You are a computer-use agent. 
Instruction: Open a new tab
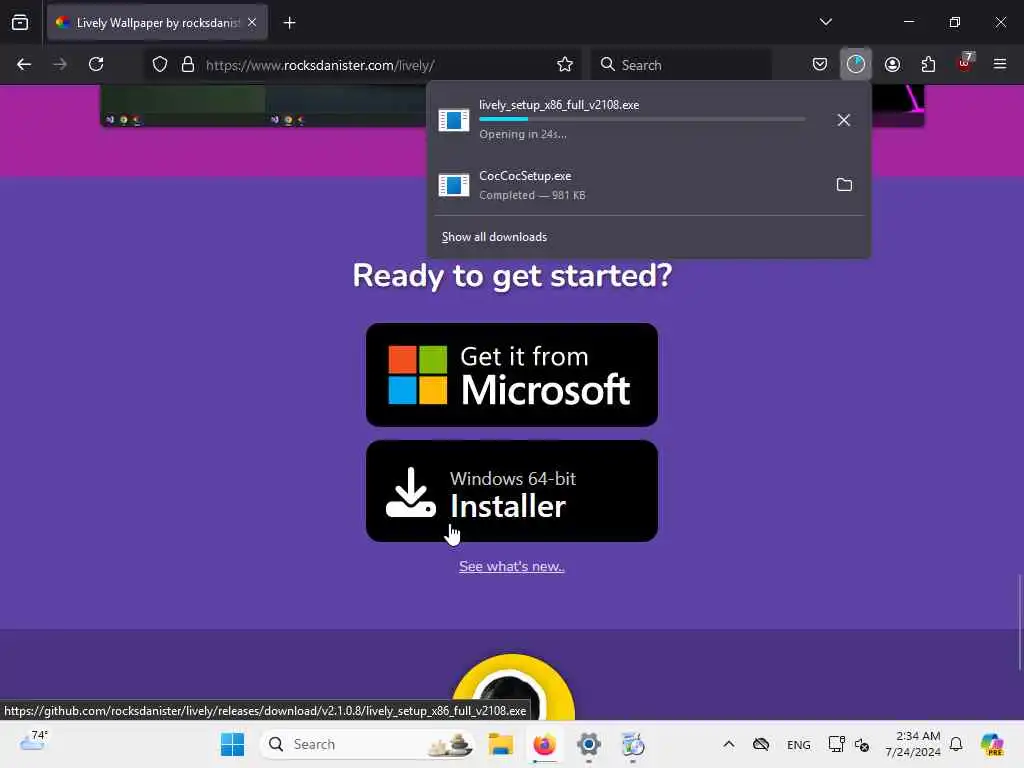point(289,23)
